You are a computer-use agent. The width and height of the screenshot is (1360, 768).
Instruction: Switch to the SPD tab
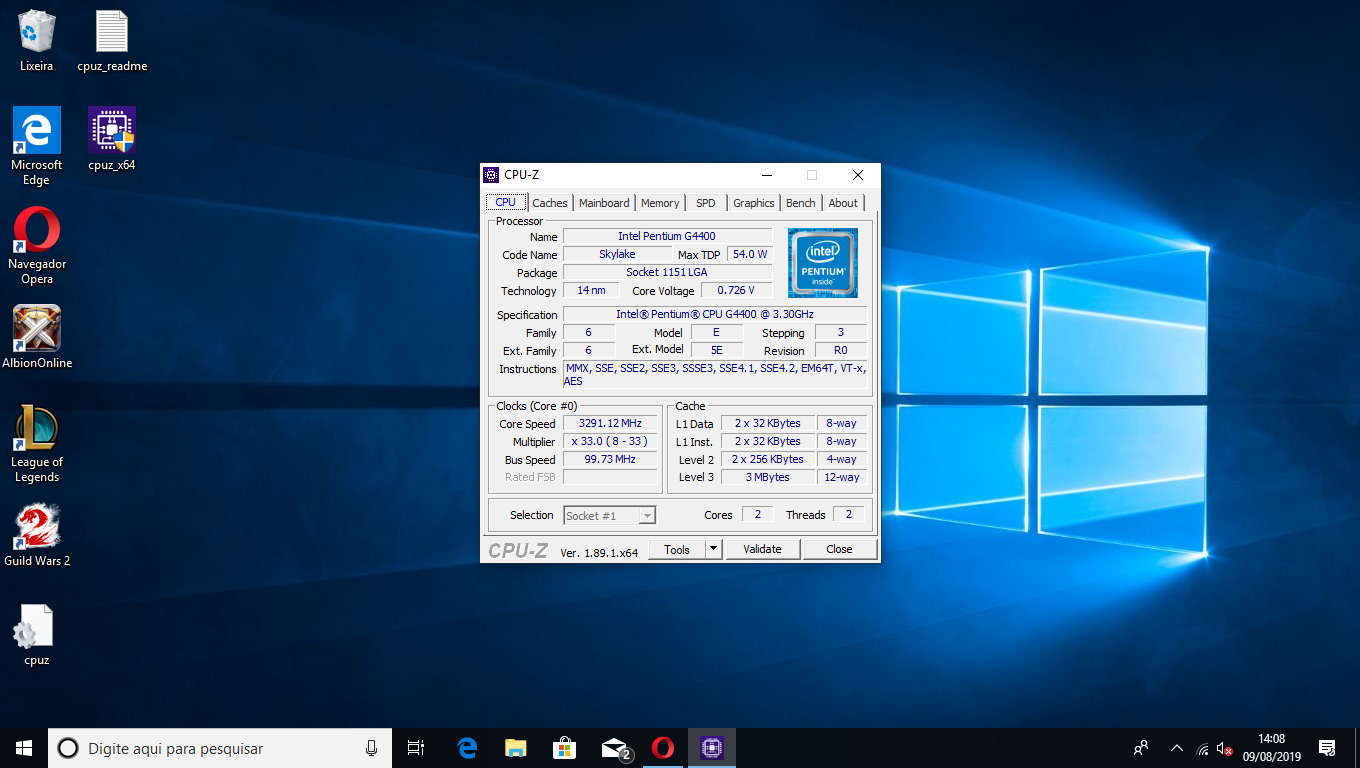706,203
